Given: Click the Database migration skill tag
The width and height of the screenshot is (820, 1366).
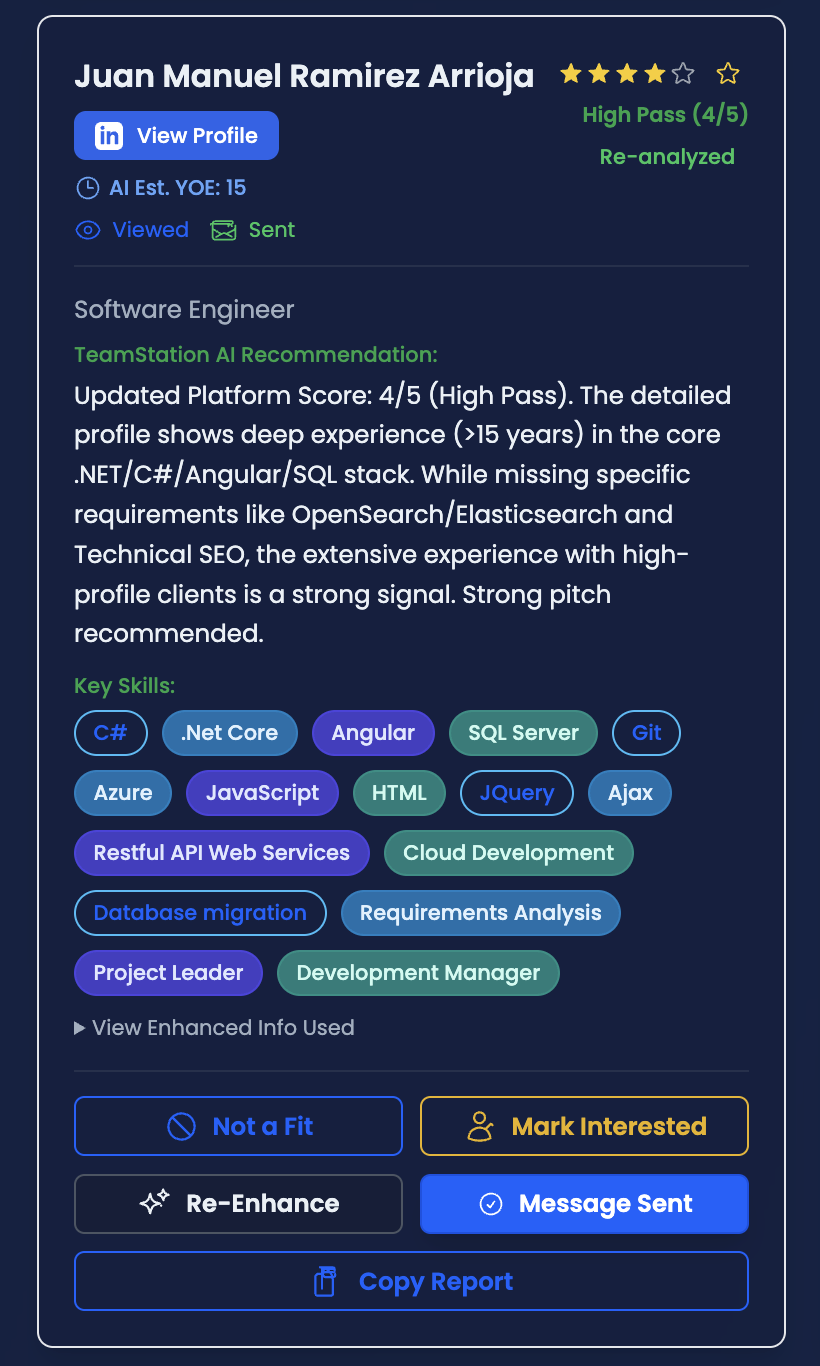Looking at the screenshot, I should coord(200,913).
